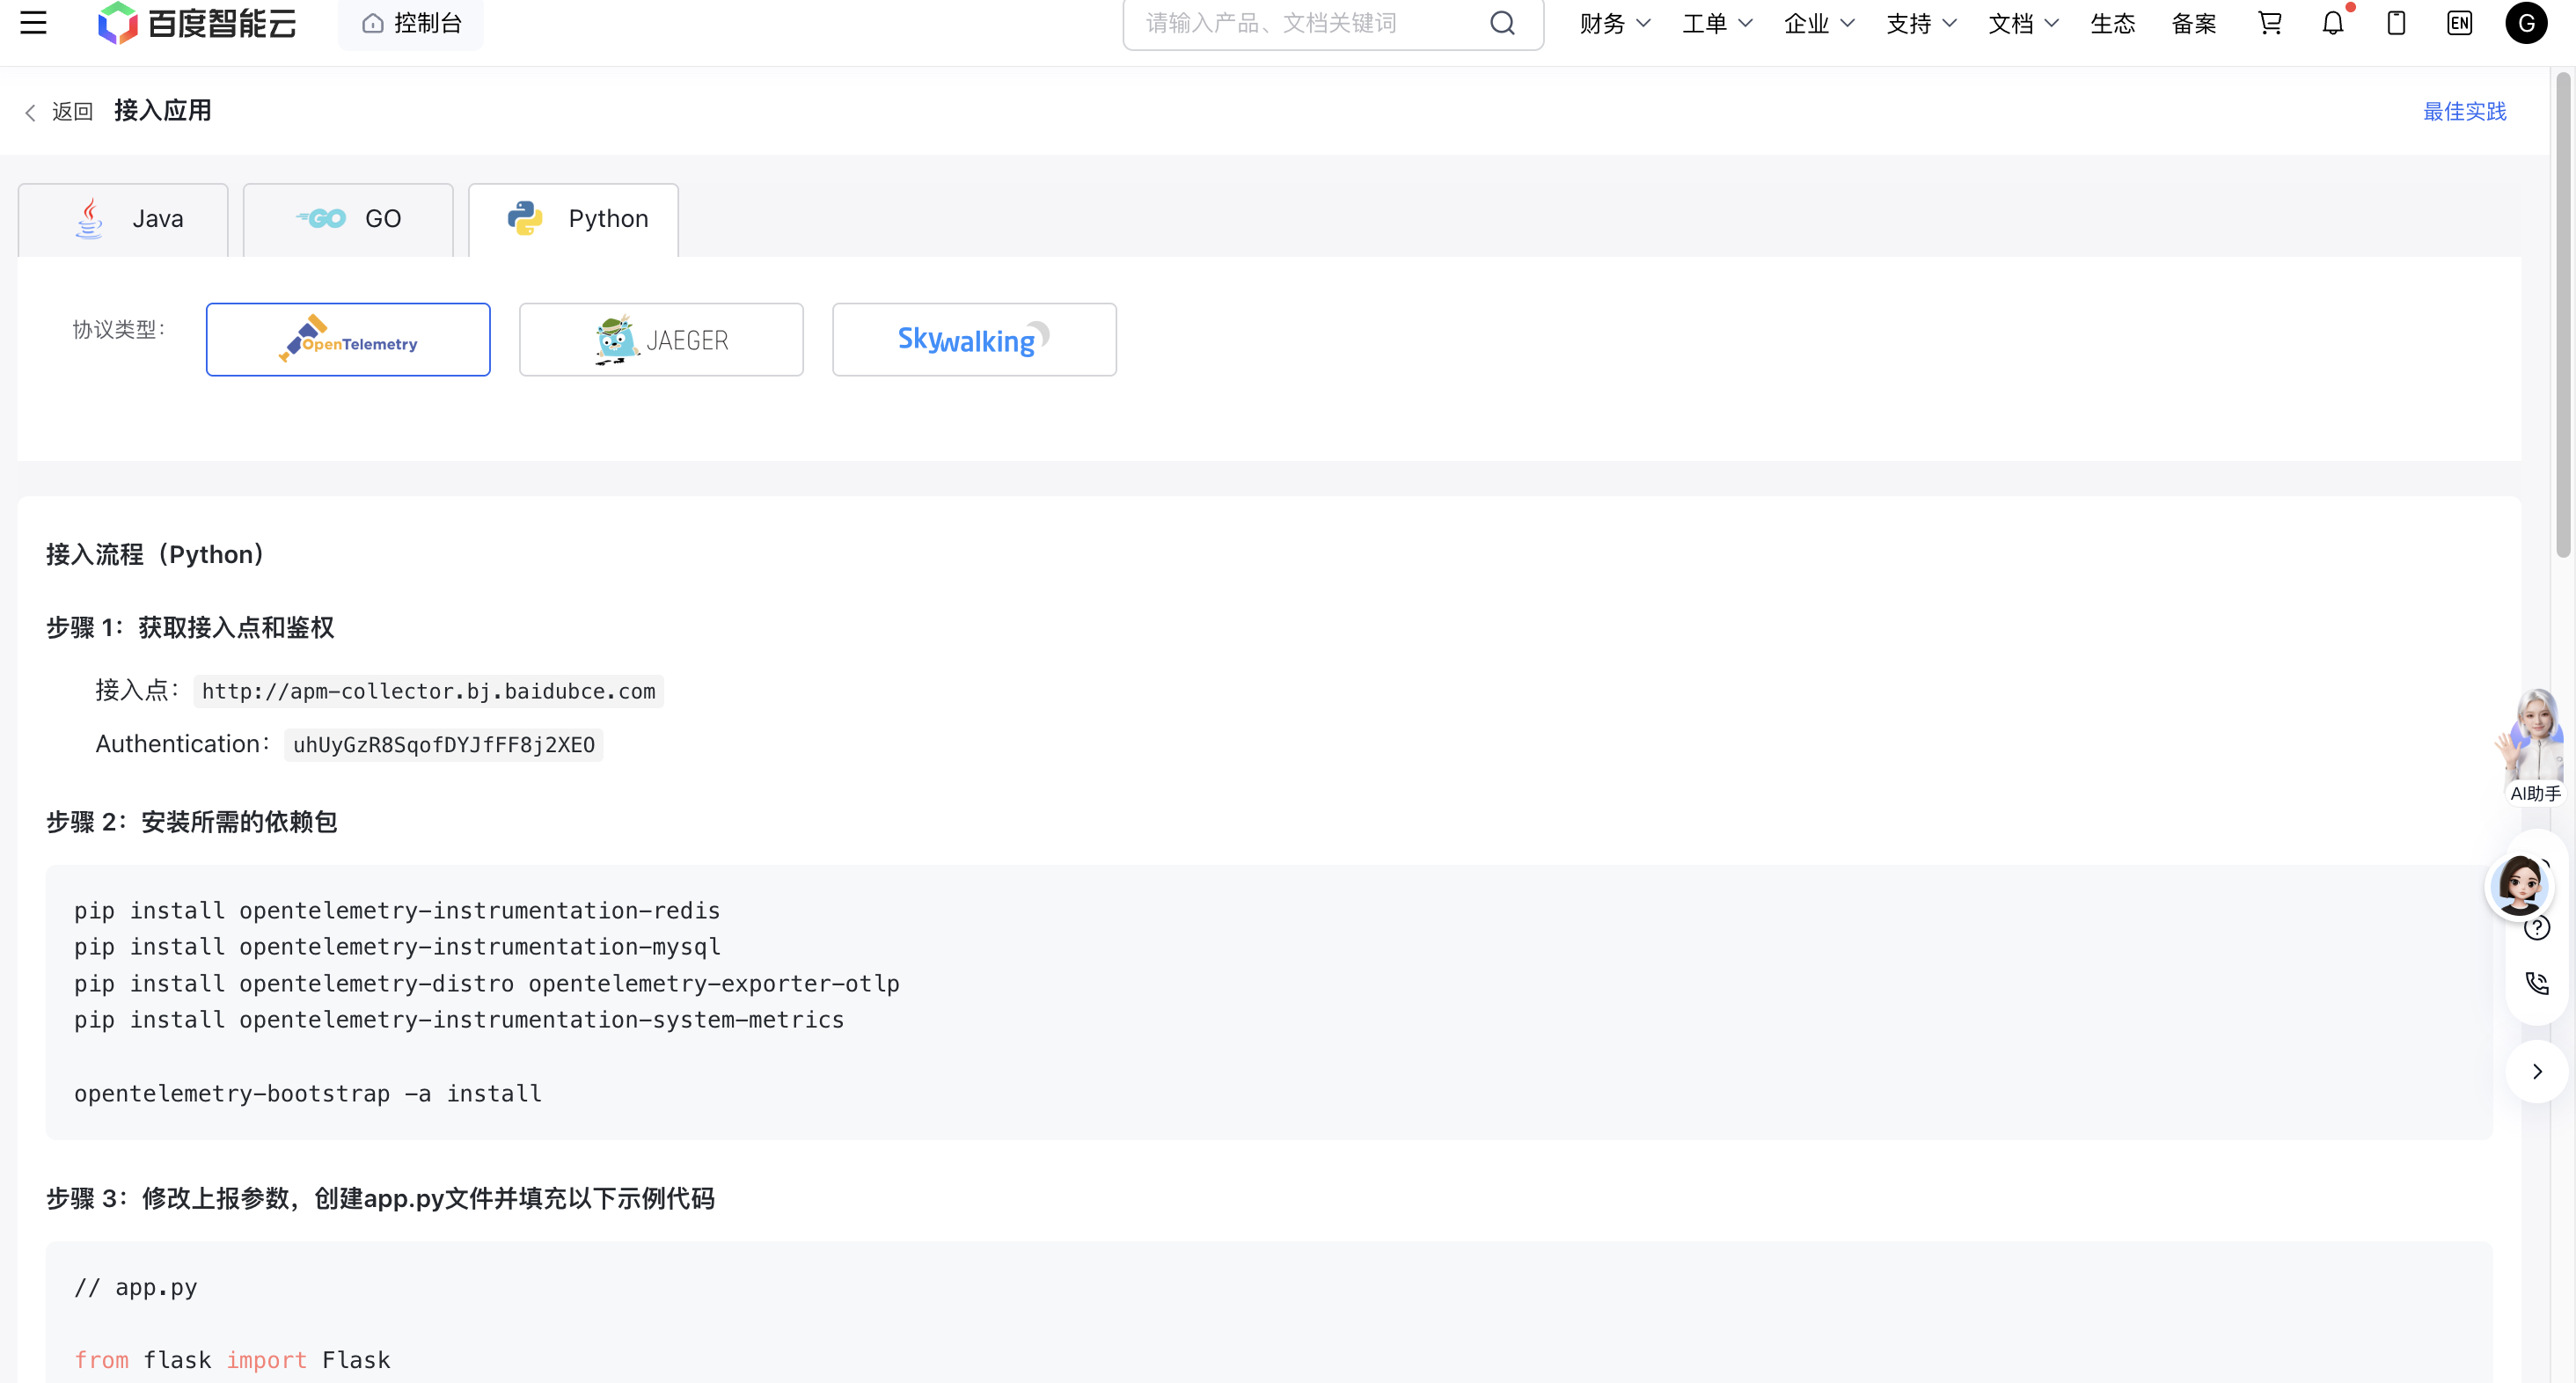
Task: Open the G account avatar menu
Action: point(2526,23)
